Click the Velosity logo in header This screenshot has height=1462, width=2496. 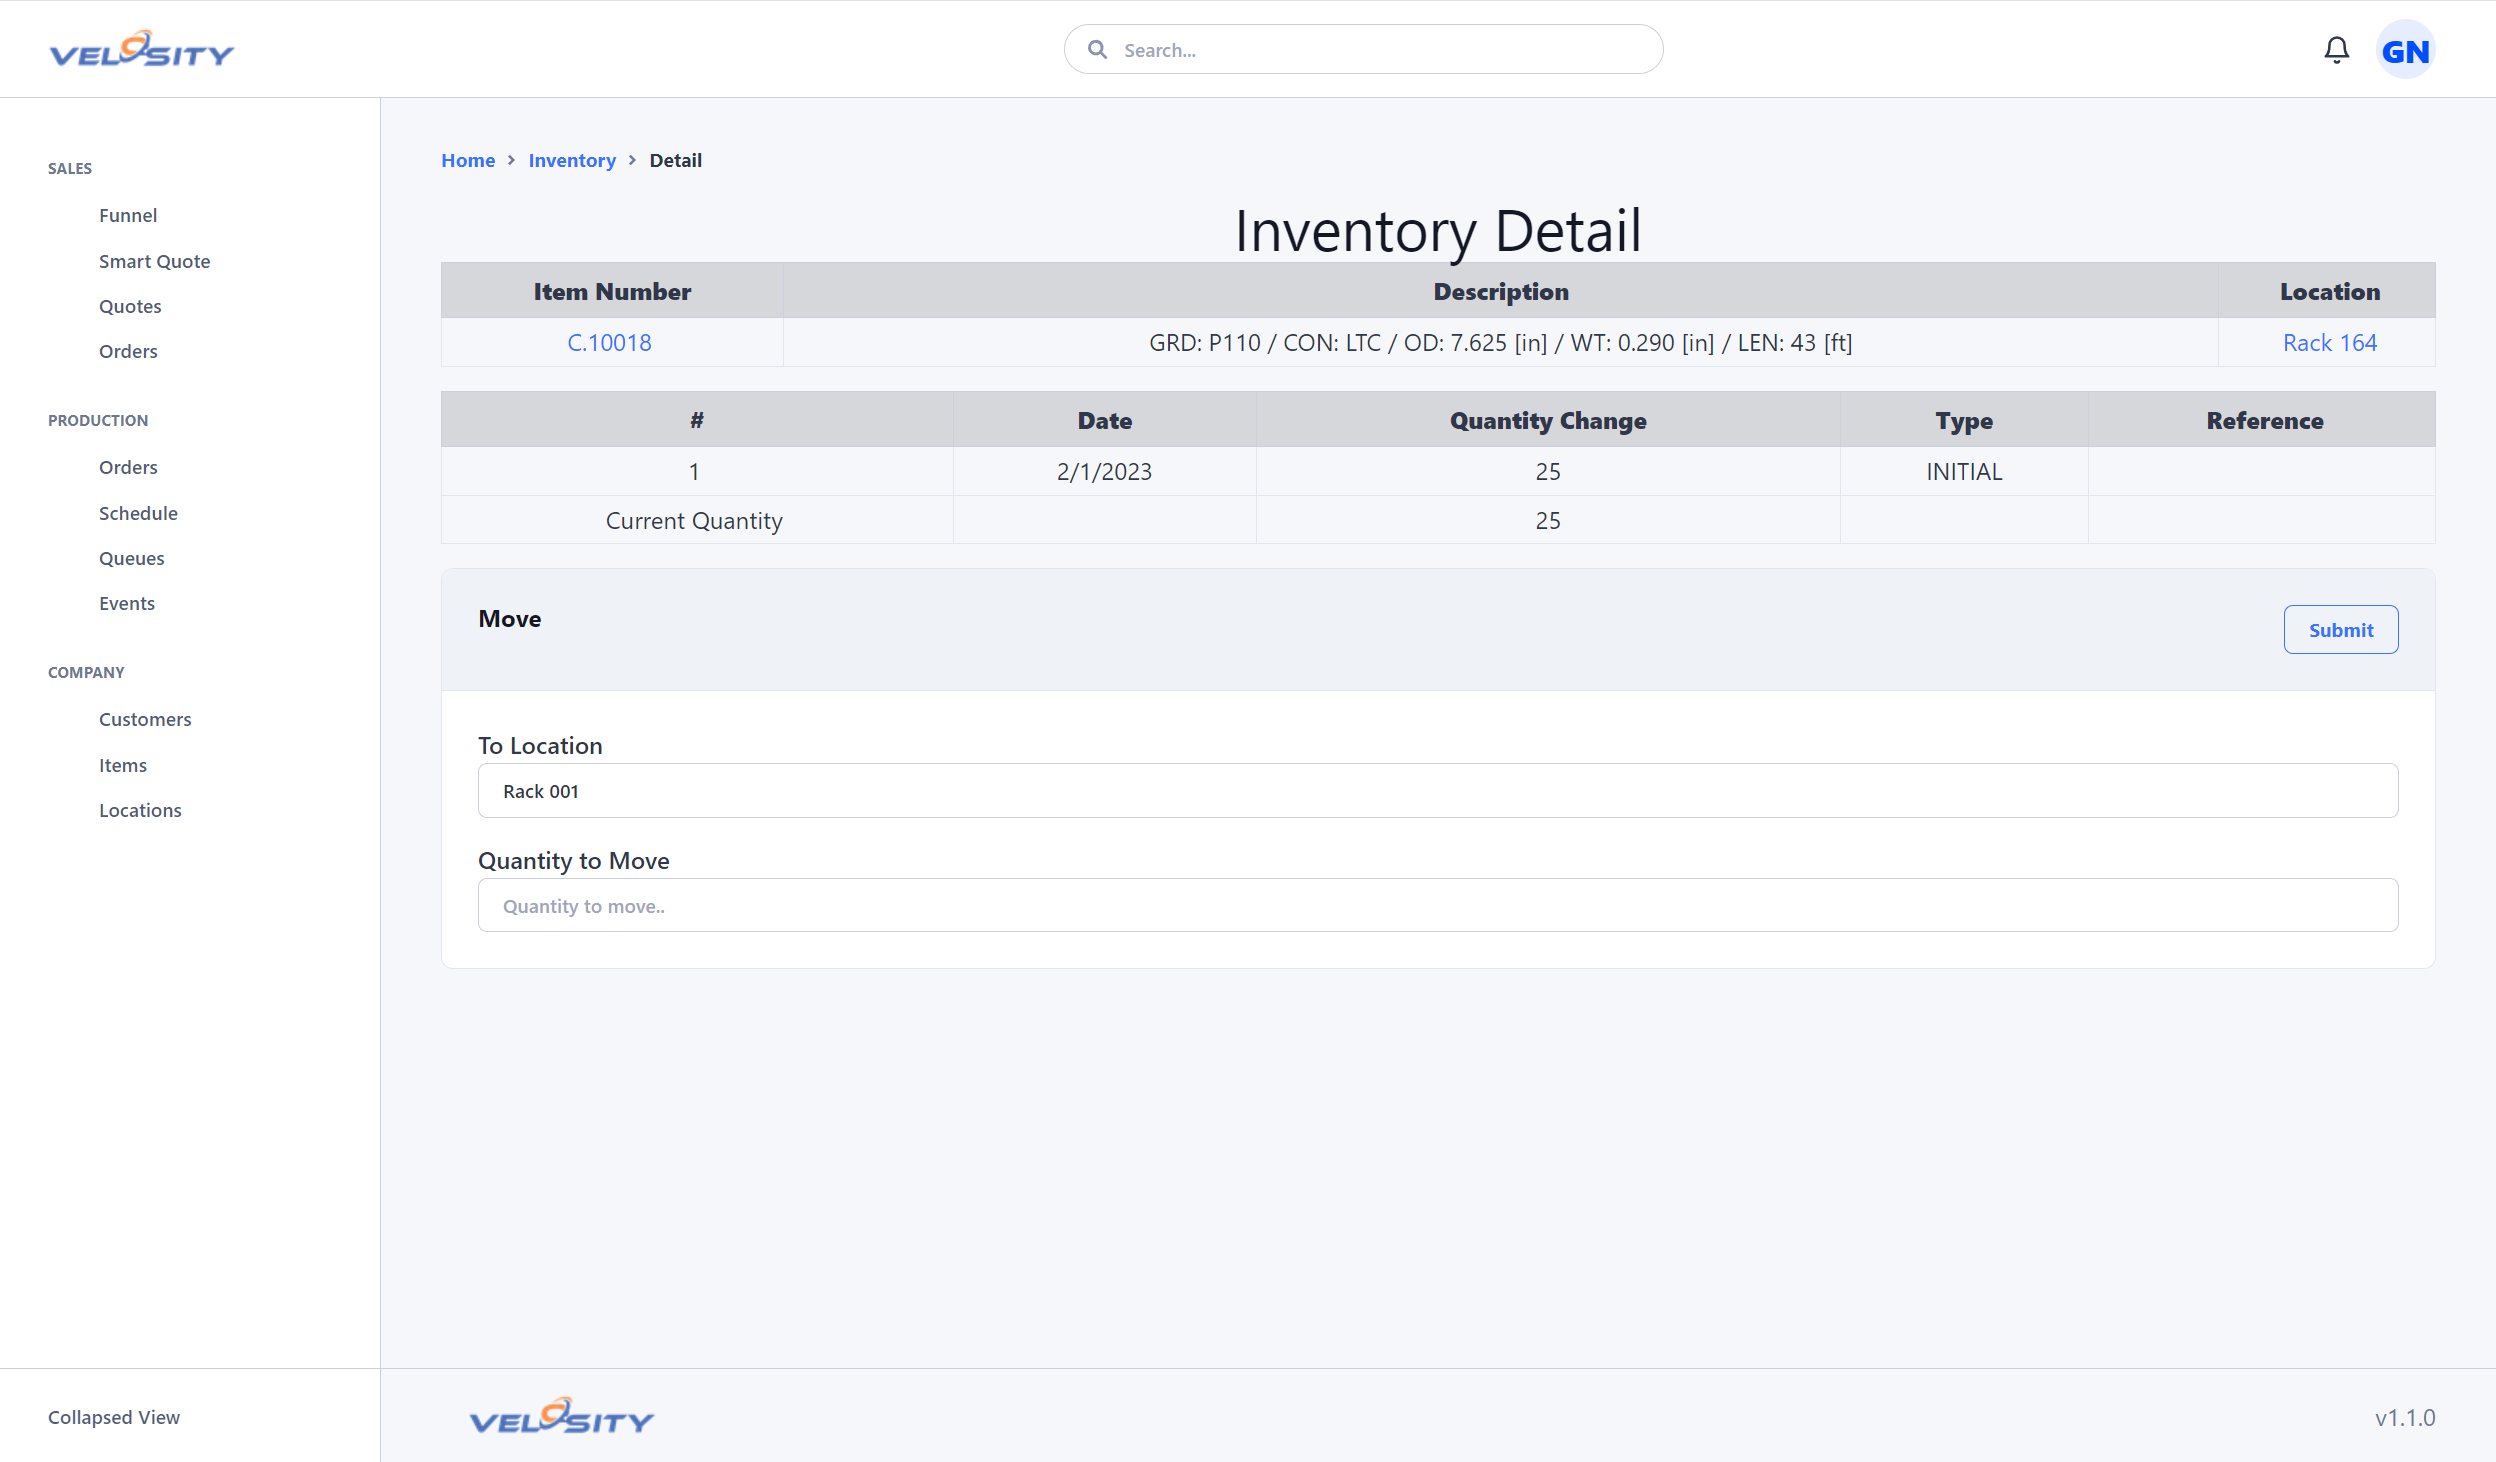(x=142, y=48)
